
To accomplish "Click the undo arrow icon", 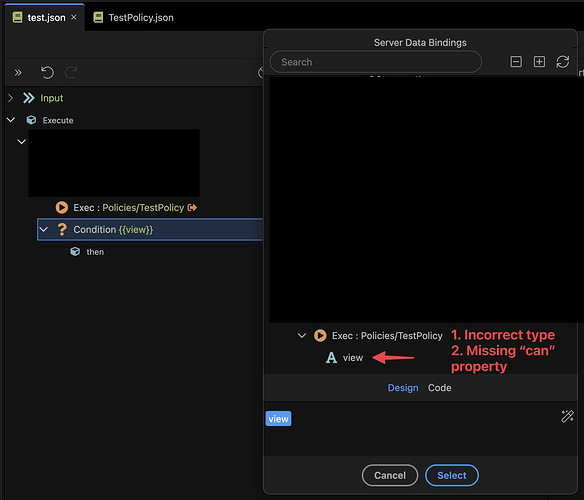I will tap(47, 72).
